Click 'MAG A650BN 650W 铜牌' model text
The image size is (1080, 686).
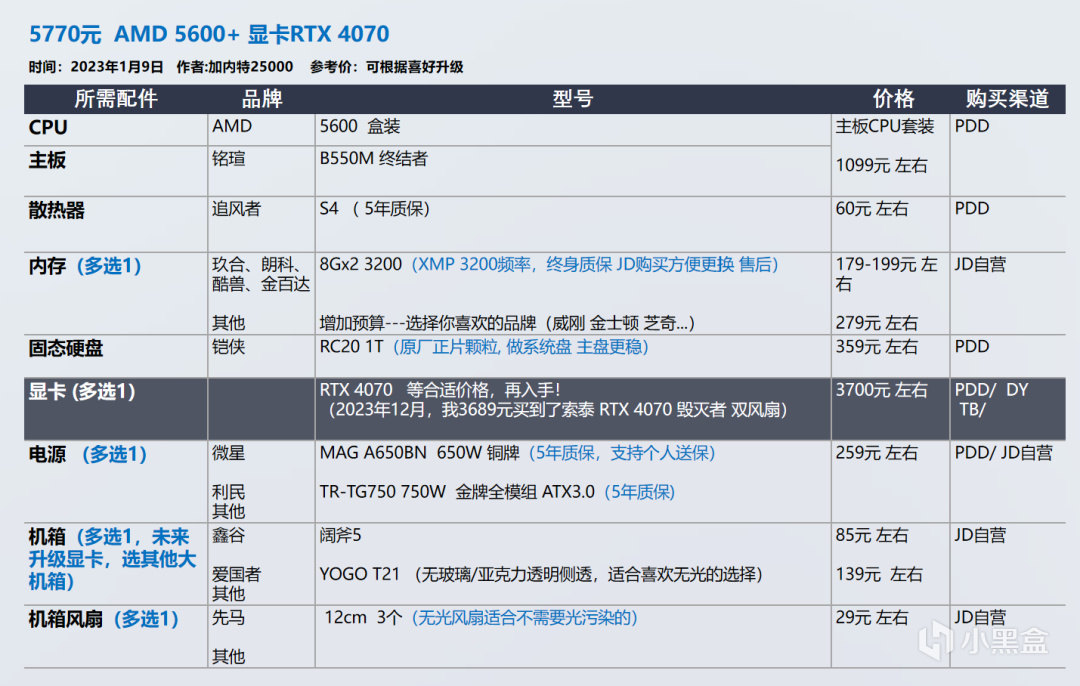419,453
